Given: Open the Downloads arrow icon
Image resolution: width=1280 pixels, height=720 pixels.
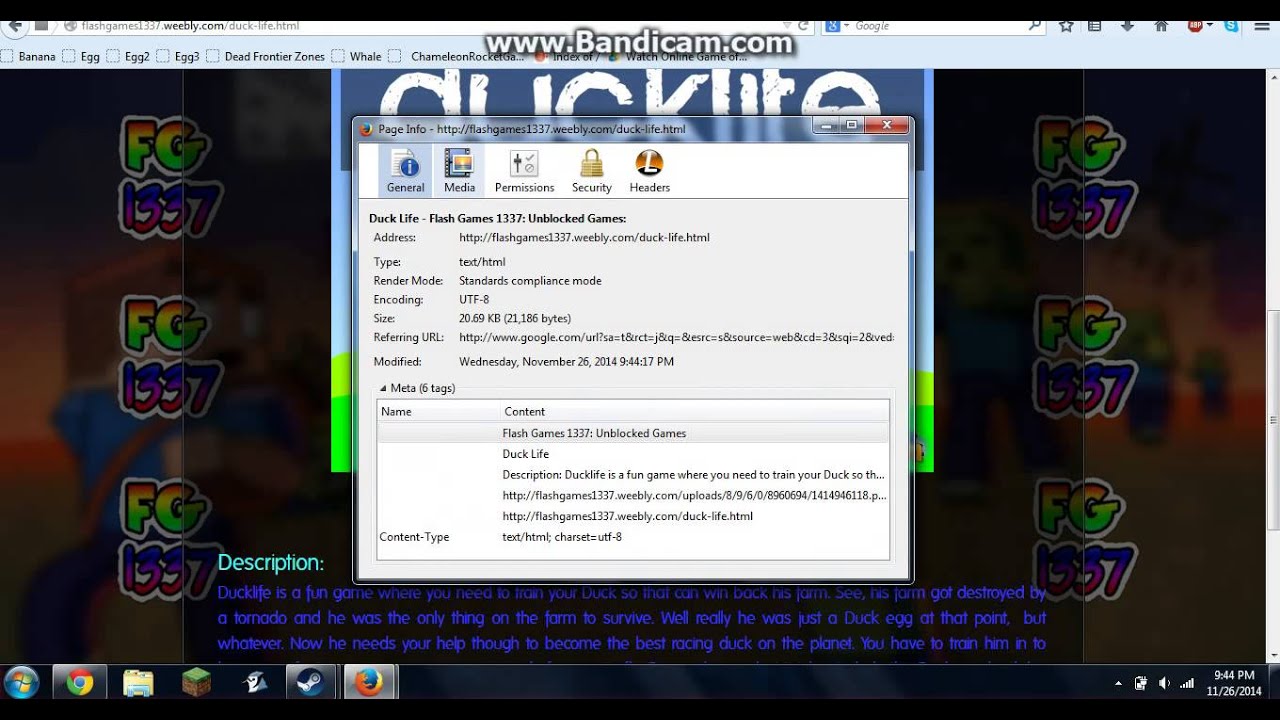Looking at the screenshot, I should pos(1127,26).
